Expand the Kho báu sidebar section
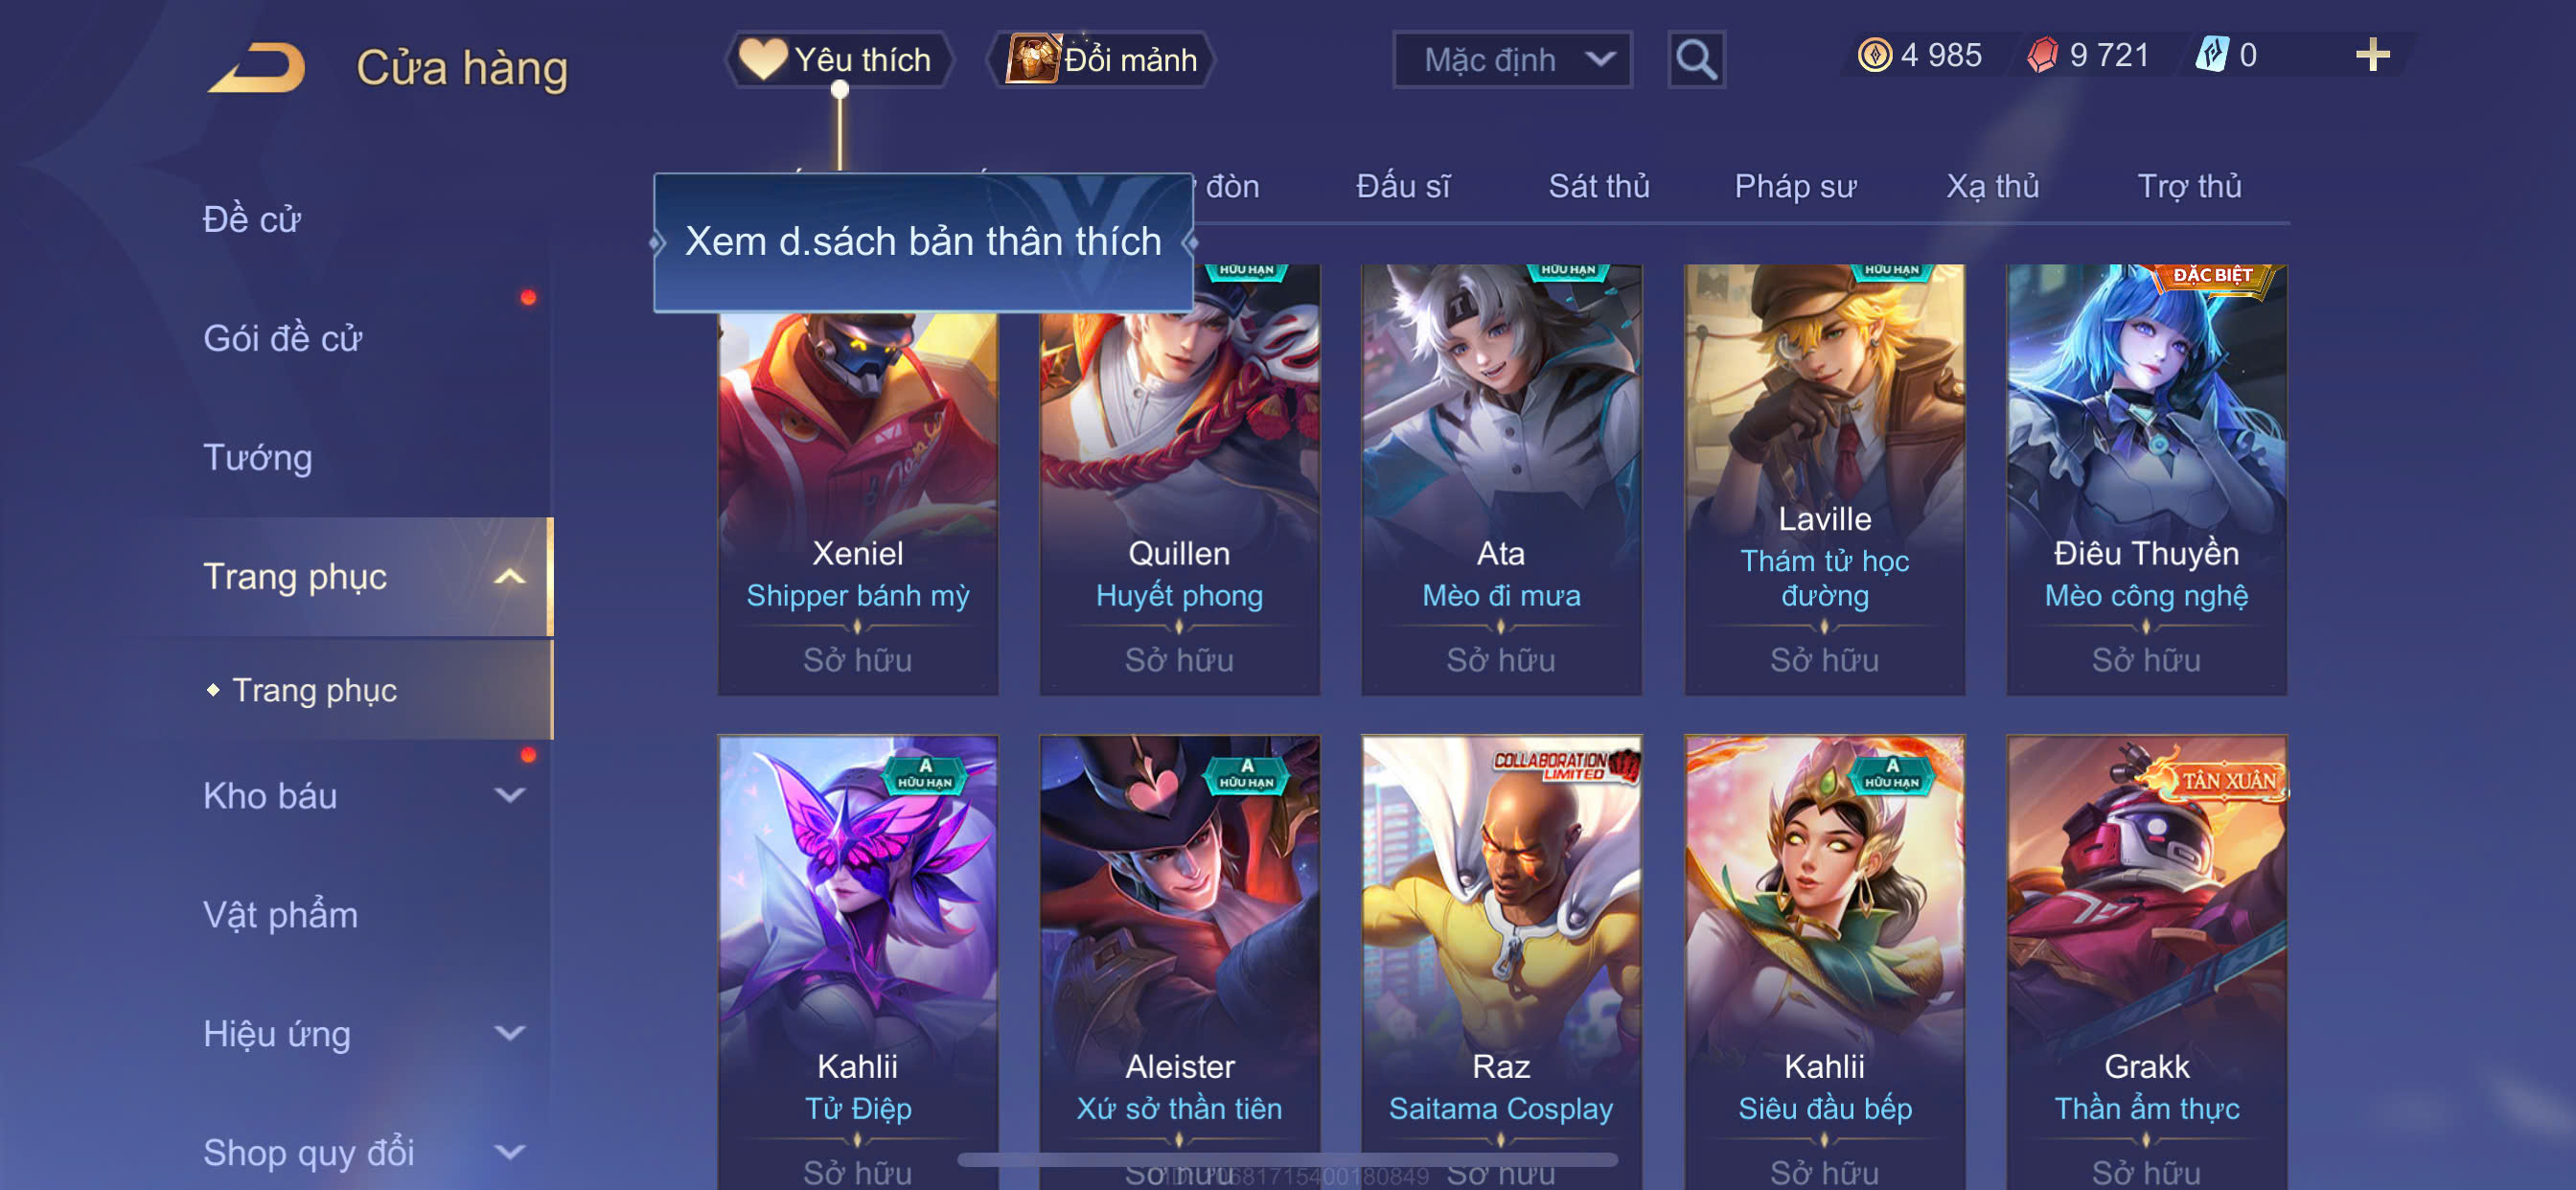 pos(510,795)
